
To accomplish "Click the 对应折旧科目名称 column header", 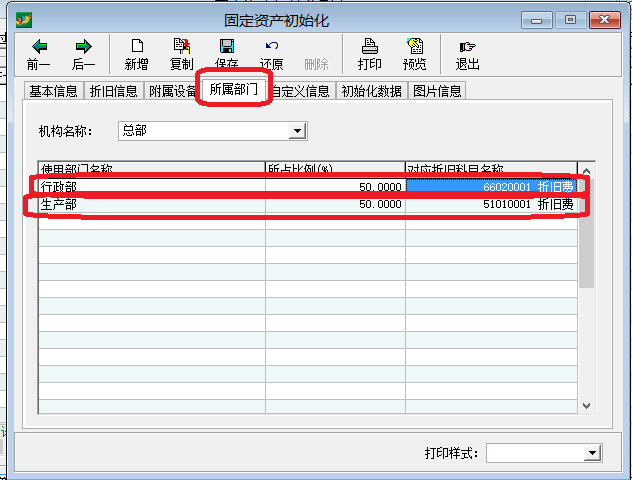I will [490, 168].
